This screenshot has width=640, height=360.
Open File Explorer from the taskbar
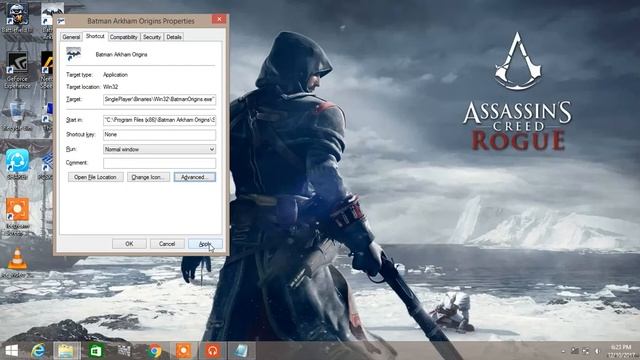click(66, 351)
